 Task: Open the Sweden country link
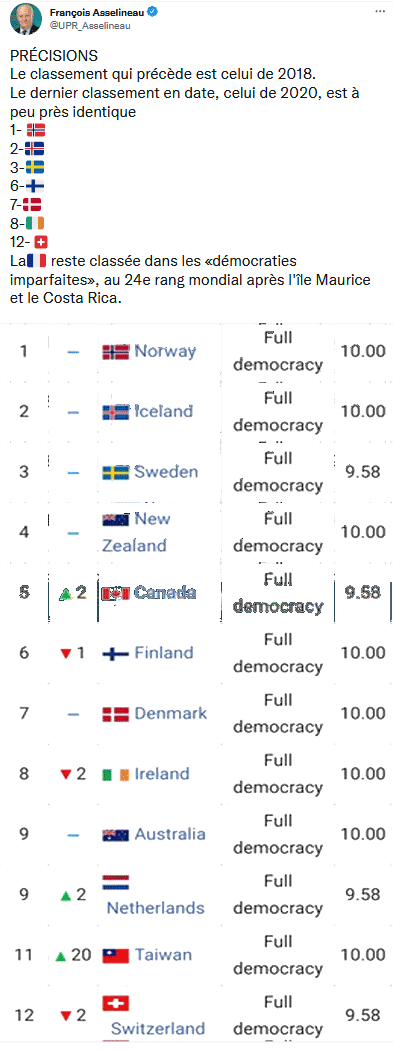pos(166,471)
